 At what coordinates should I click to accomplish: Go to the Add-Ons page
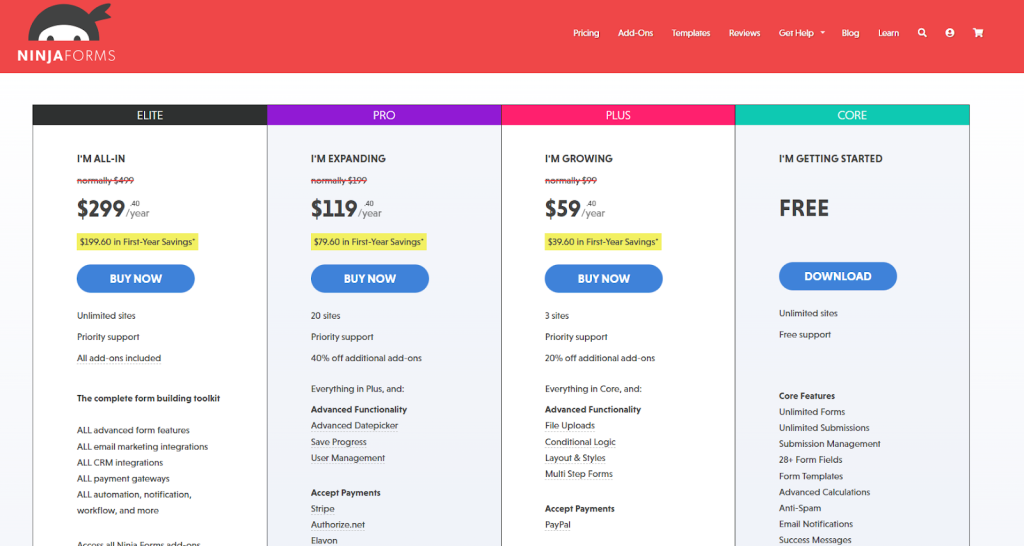click(x=635, y=33)
